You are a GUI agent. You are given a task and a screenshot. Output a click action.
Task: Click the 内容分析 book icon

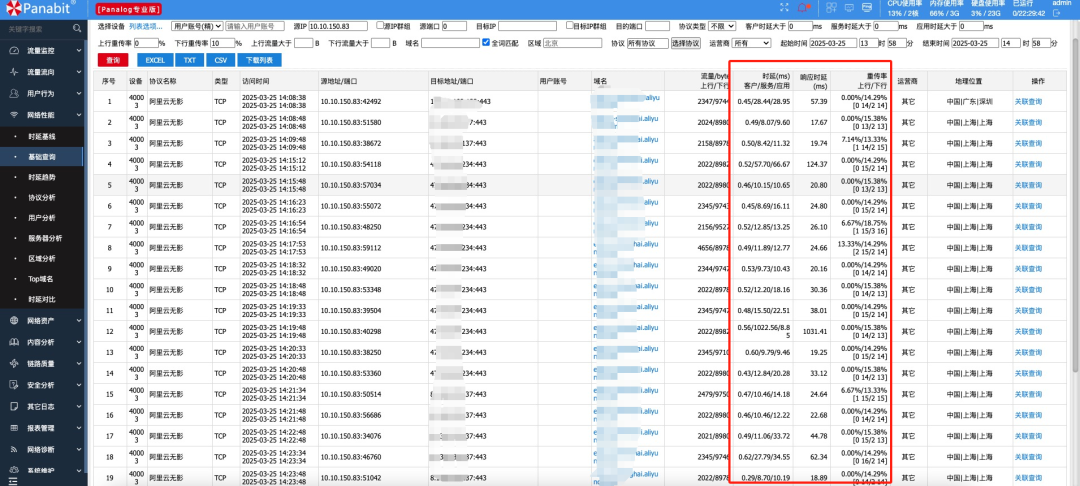point(14,341)
